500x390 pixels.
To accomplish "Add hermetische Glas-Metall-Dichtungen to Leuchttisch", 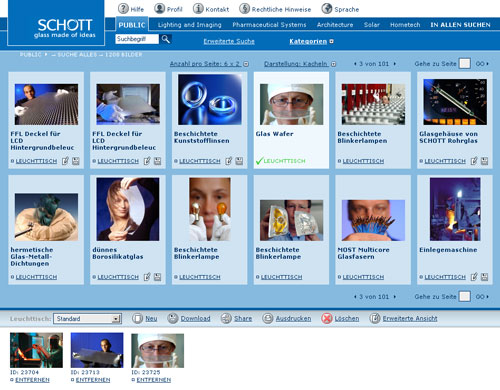I will [36, 277].
